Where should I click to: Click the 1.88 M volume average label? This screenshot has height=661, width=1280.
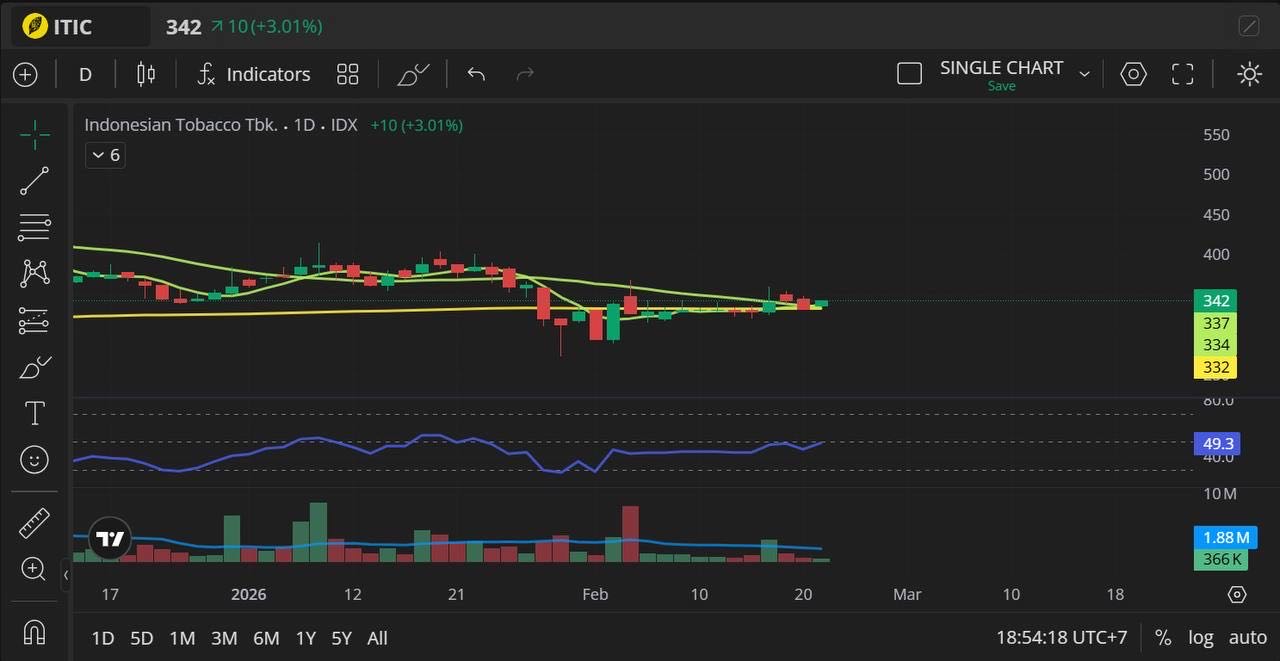(x=1225, y=537)
